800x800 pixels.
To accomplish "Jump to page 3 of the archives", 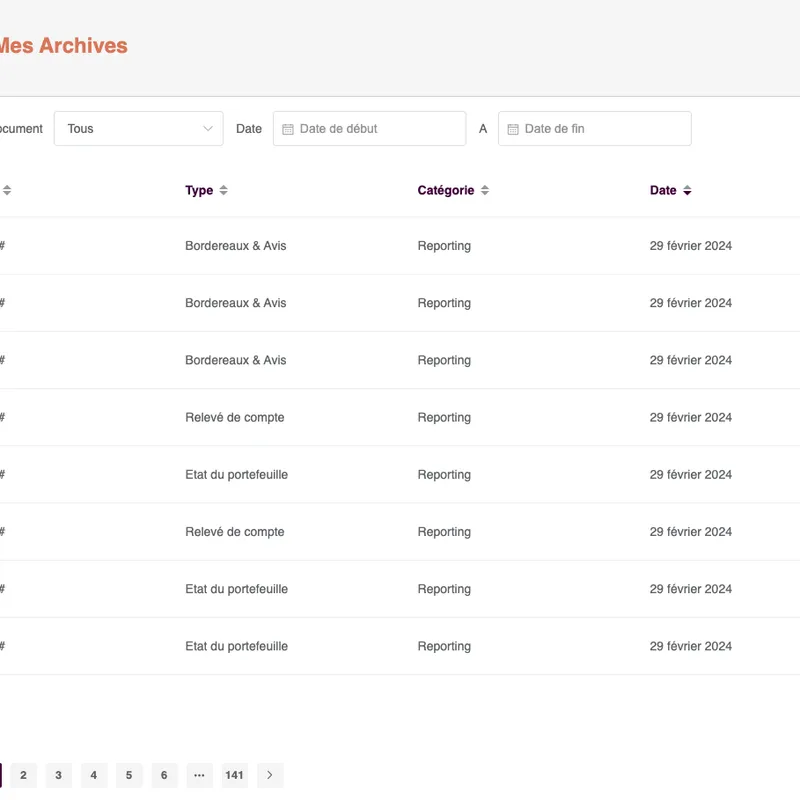I will (58, 775).
